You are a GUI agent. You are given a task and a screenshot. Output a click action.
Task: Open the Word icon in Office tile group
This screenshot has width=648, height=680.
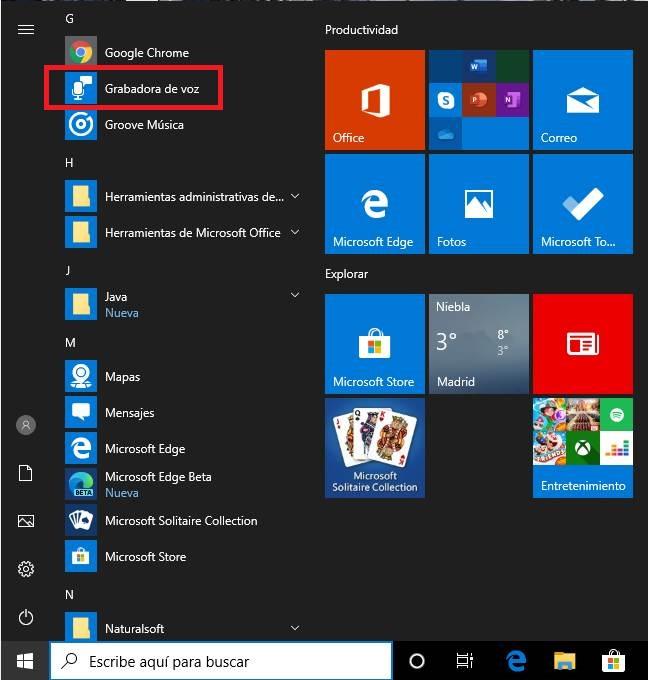pyautogui.click(x=478, y=66)
